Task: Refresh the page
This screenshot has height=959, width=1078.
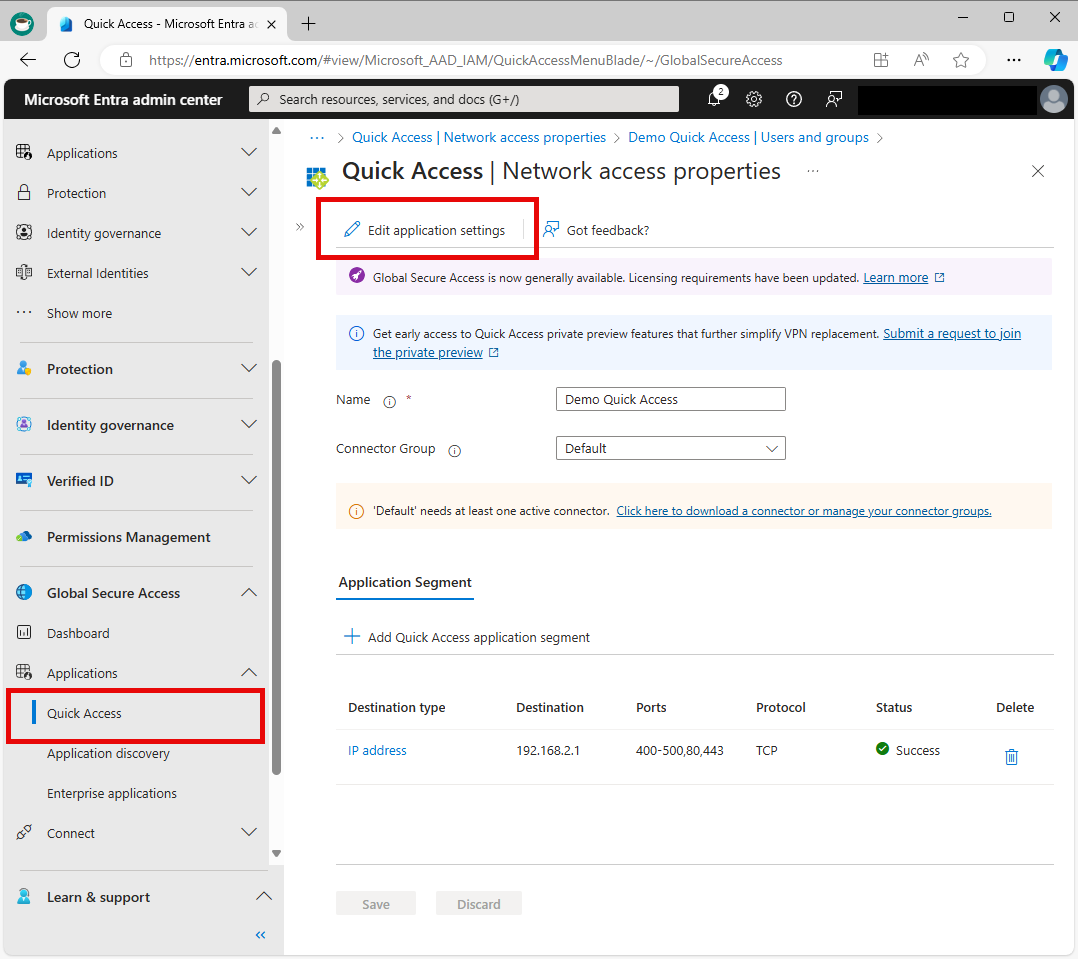Action: (x=72, y=60)
